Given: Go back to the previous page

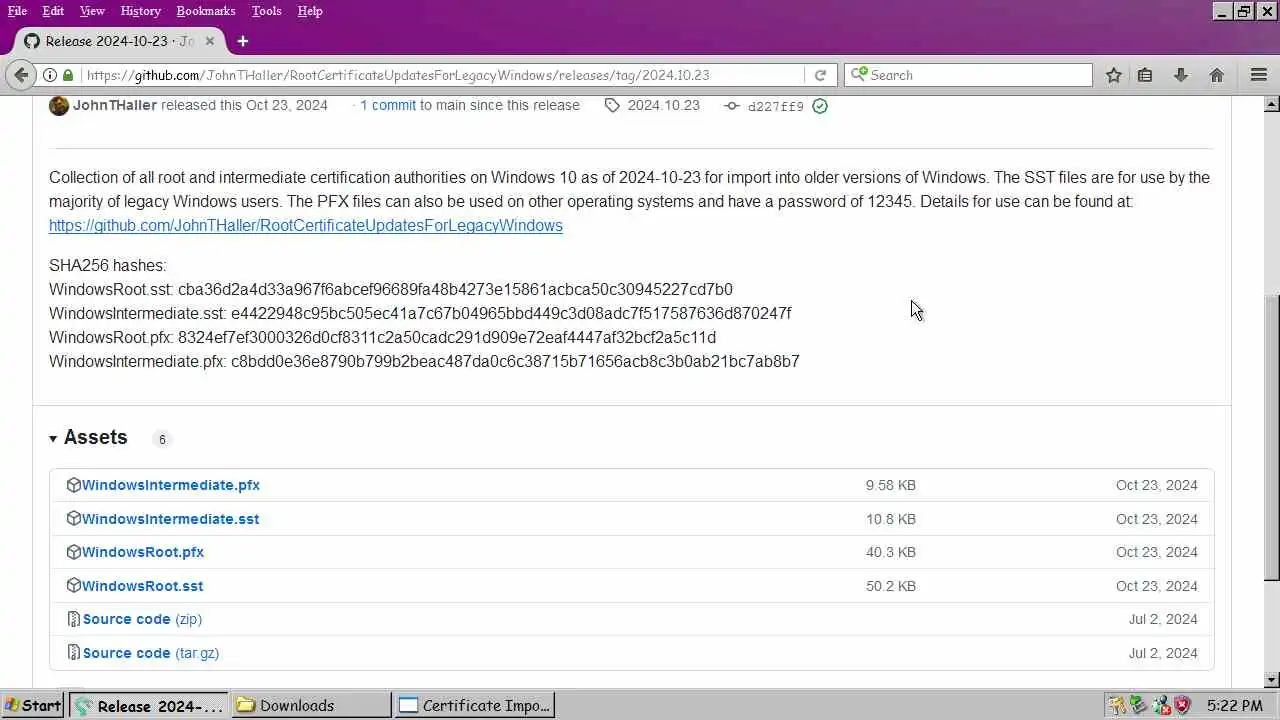Looking at the screenshot, I should (20, 75).
